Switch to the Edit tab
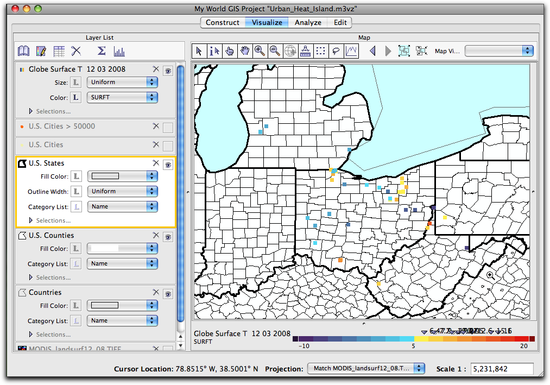Viewport: 550px width, 385px height. coord(340,22)
